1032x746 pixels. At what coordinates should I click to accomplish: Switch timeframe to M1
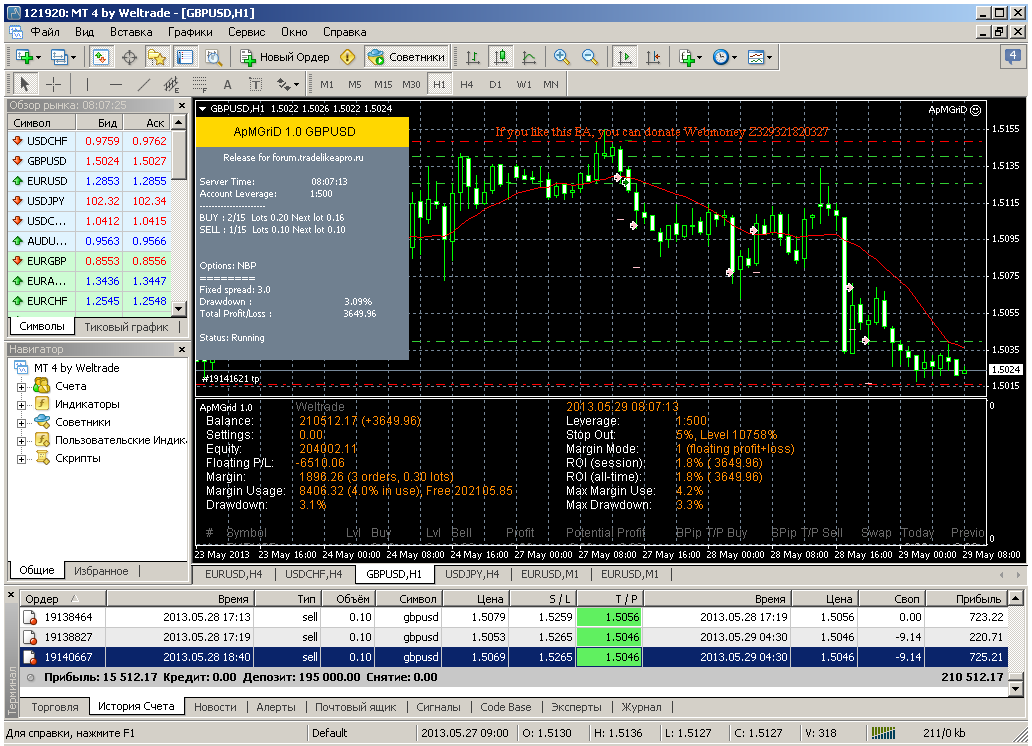[x=327, y=84]
